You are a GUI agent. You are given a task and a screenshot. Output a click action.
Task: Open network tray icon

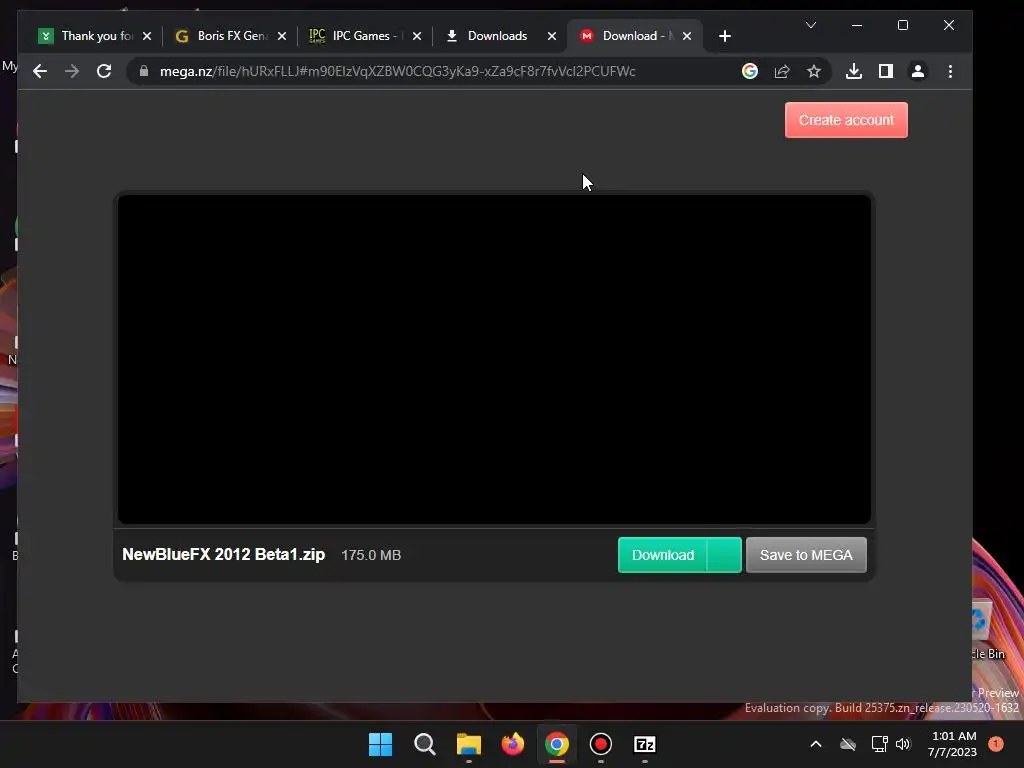coord(879,744)
